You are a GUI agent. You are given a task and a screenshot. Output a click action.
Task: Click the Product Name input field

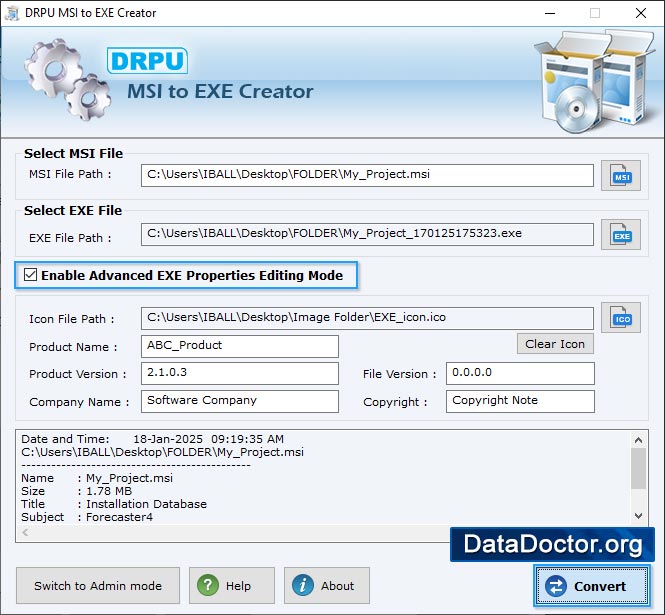[239, 346]
